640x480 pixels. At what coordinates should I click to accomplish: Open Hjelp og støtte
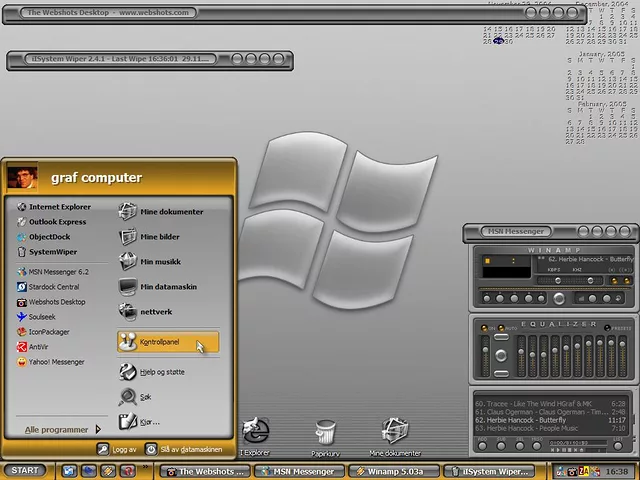point(151,372)
